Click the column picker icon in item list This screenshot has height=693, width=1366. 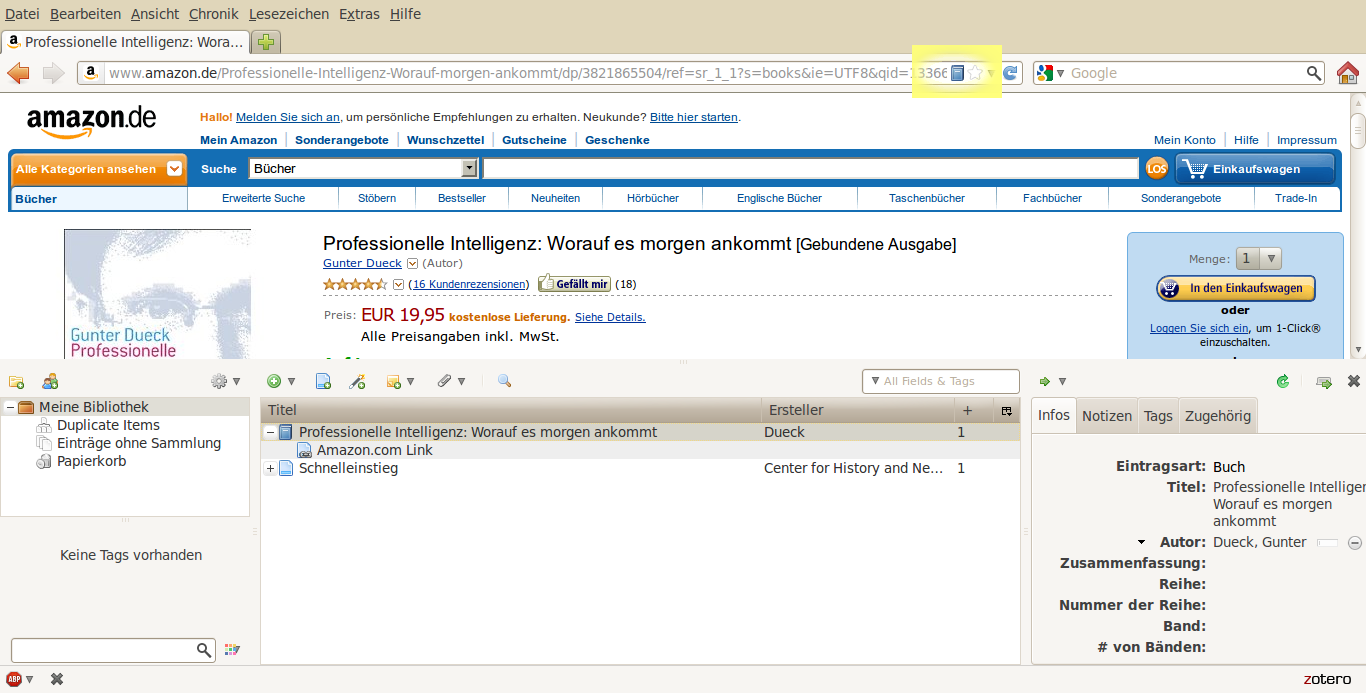point(1007,410)
